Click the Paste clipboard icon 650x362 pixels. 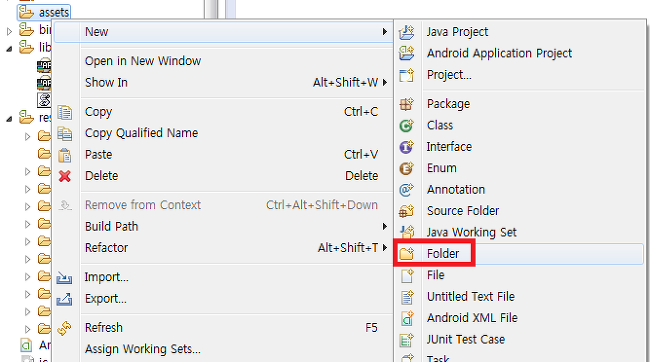coord(65,155)
